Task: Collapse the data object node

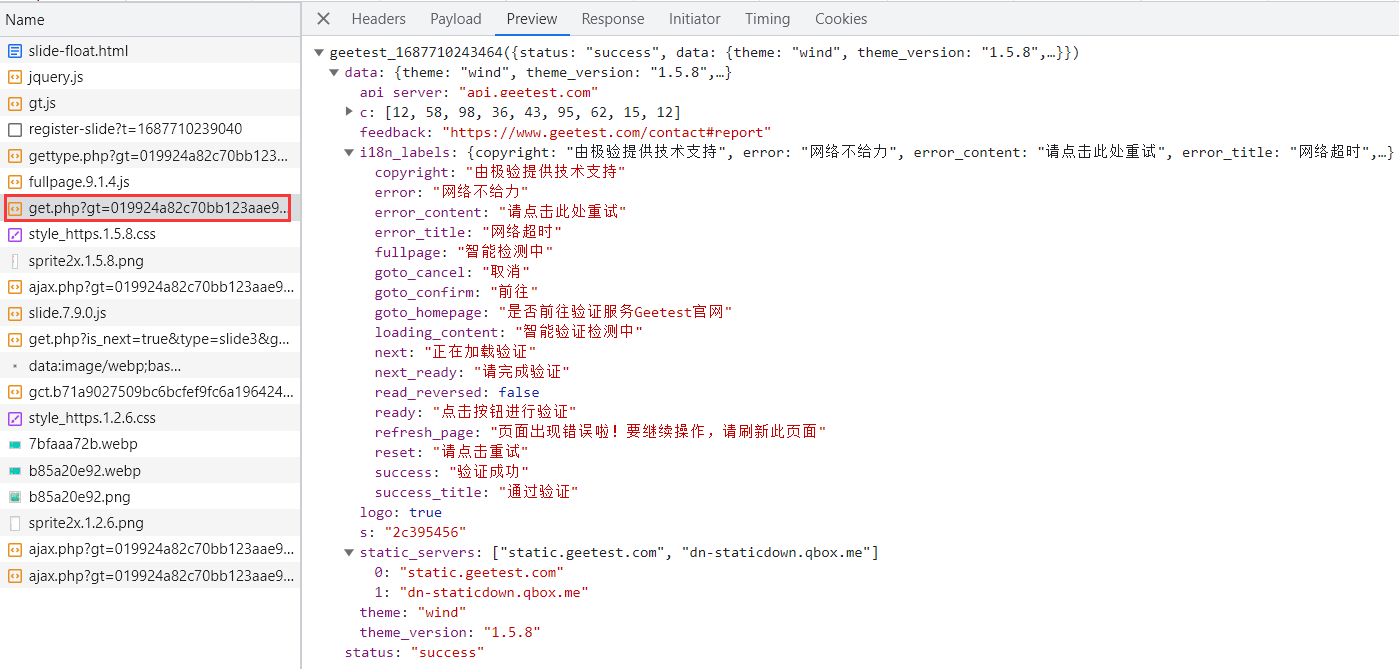Action: pyautogui.click(x=334, y=73)
